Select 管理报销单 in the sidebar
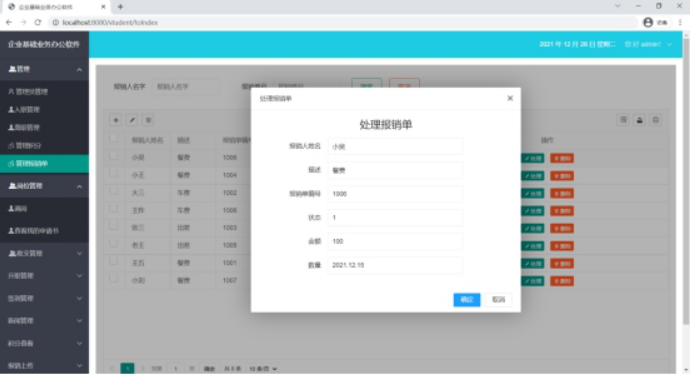Image resolution: width=692 pixels, height=374 pixels. coord(44,164)
